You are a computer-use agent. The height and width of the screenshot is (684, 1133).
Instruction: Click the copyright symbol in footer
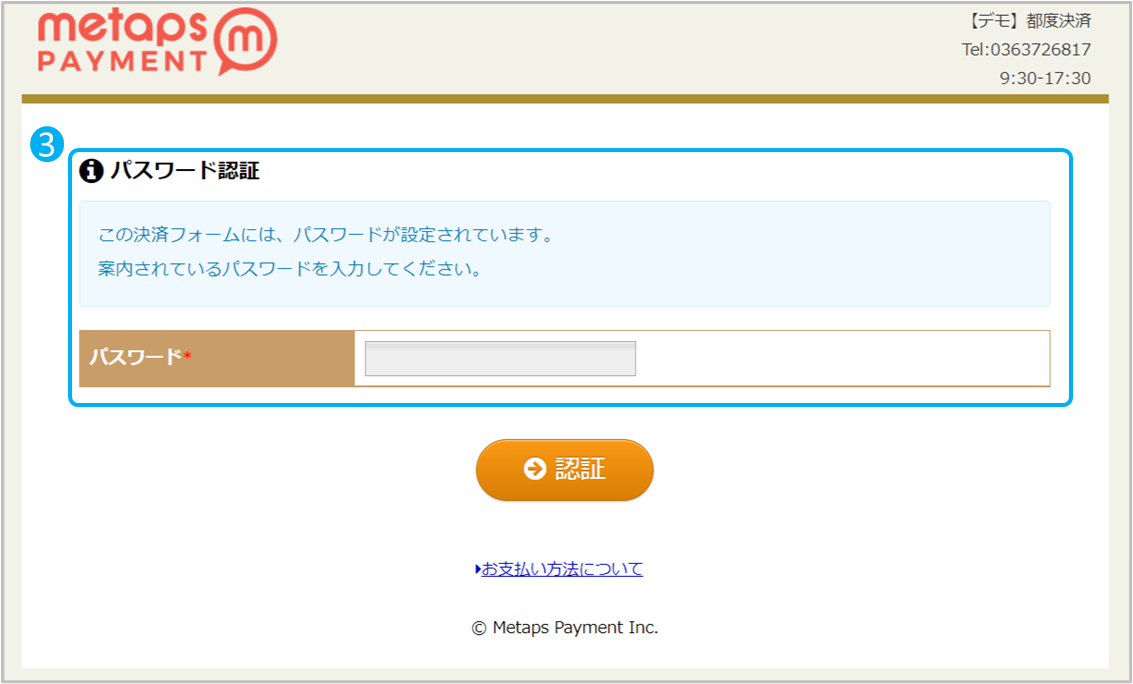tap(478, 628)
